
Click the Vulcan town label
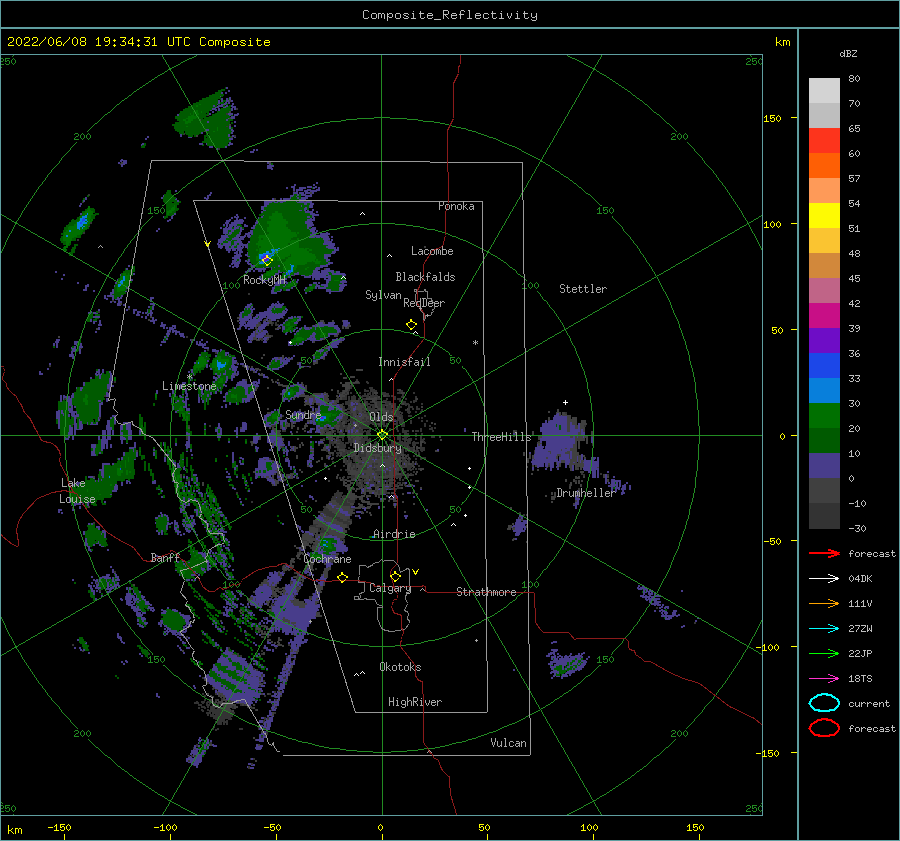point(508,743)
